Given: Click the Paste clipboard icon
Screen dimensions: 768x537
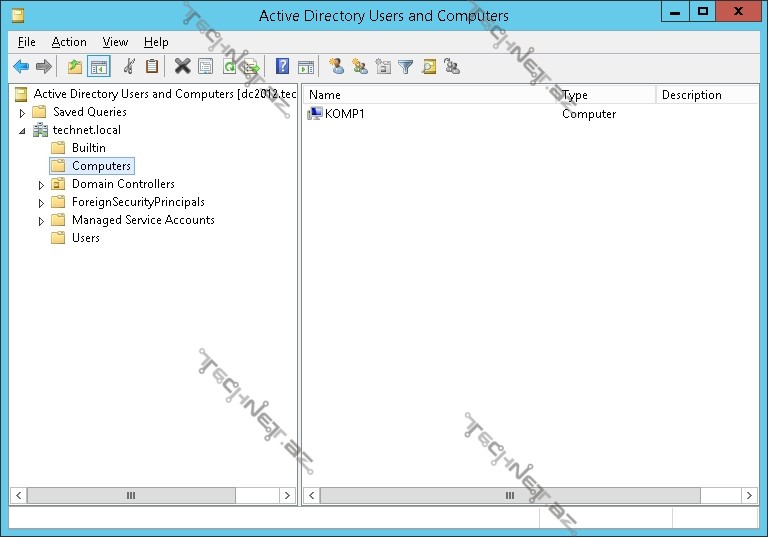Looking at the screenshot, I should click(x=152, y=67).
